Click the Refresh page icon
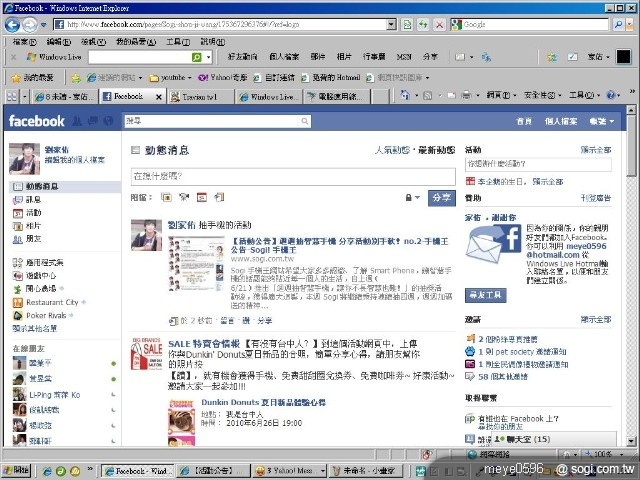This screenshot has height=480, width=640. coord(423,24)
